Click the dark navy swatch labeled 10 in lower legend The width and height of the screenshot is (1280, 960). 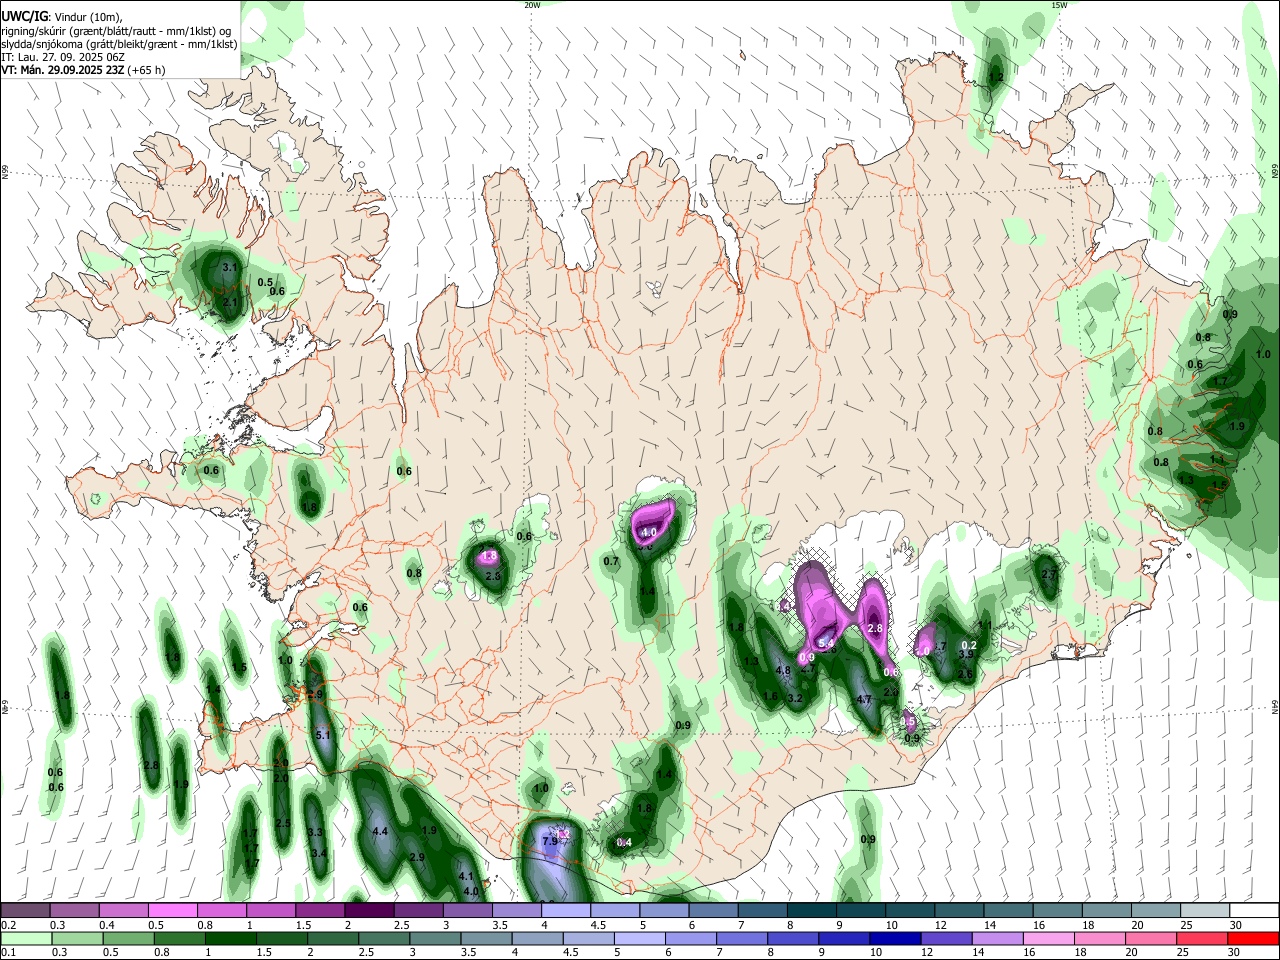[x=894, y=938]
